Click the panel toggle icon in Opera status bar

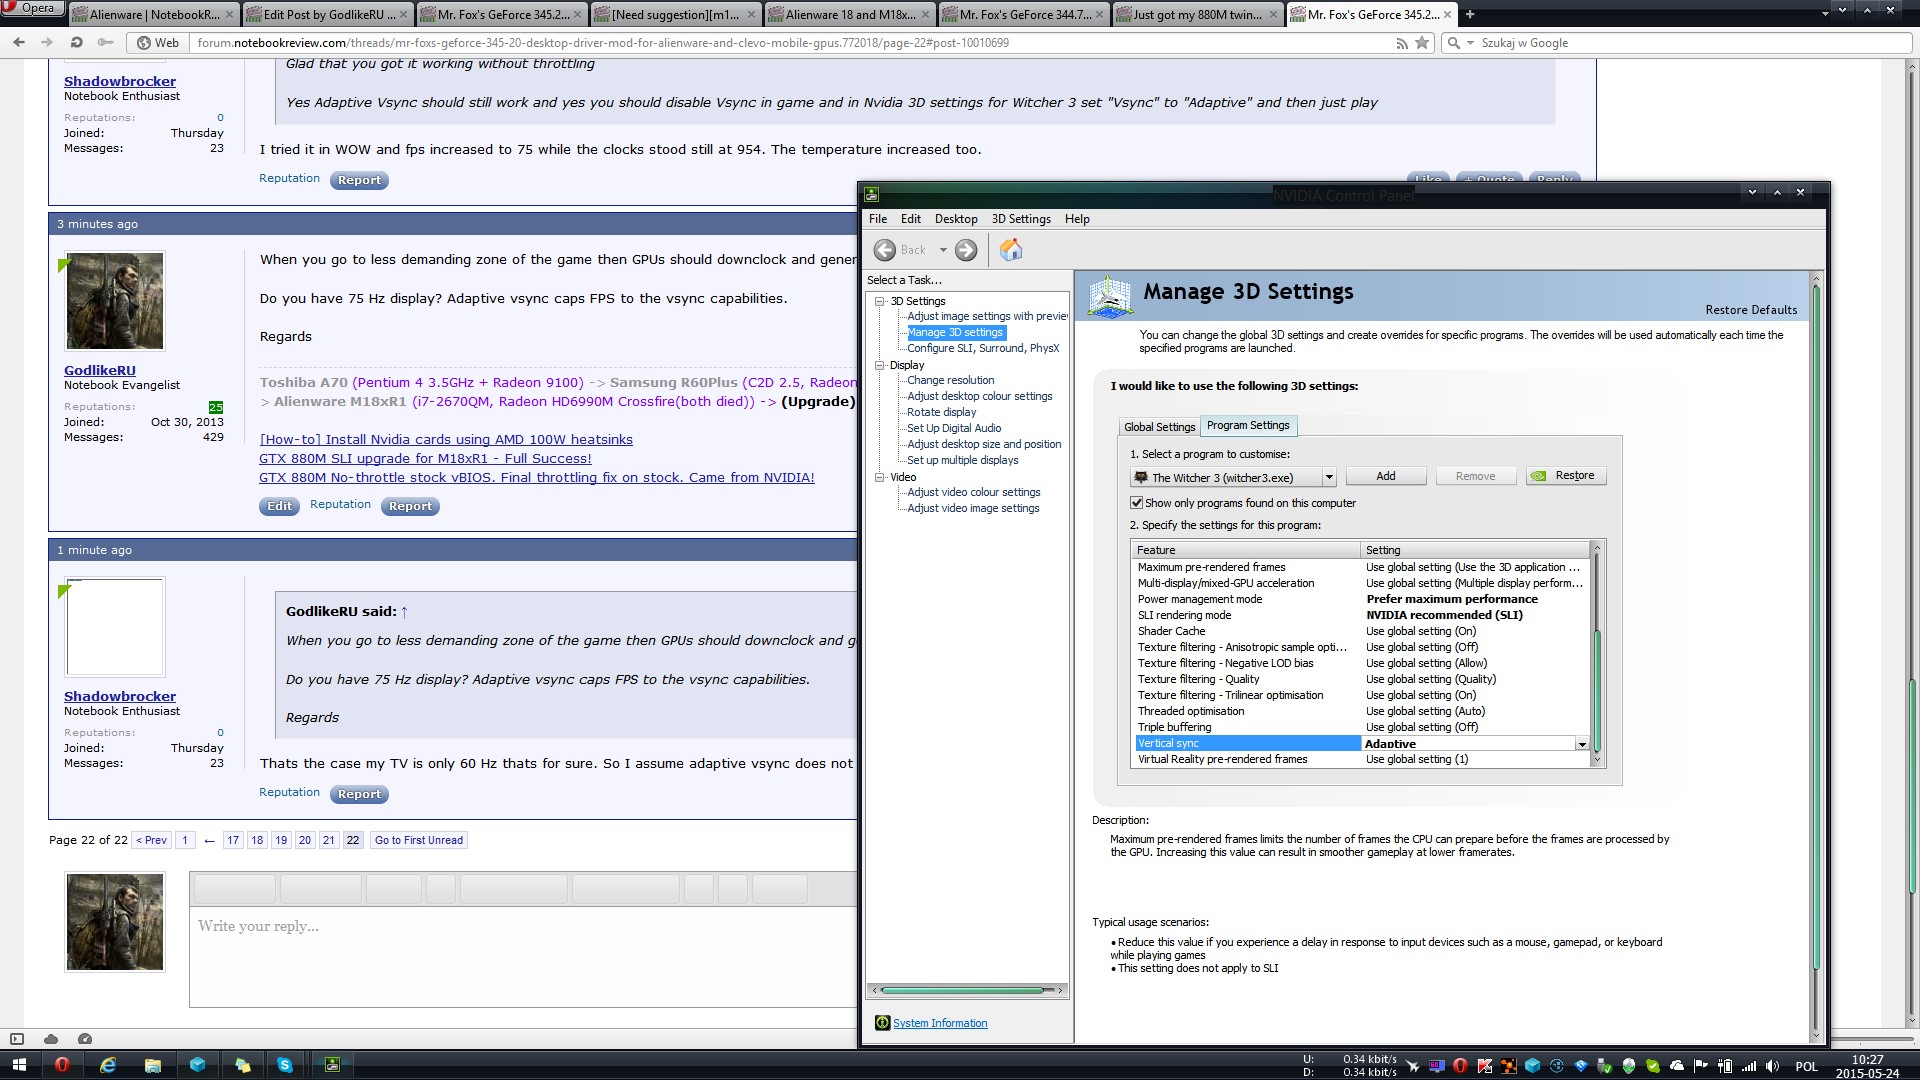[x=17, y=1039]
